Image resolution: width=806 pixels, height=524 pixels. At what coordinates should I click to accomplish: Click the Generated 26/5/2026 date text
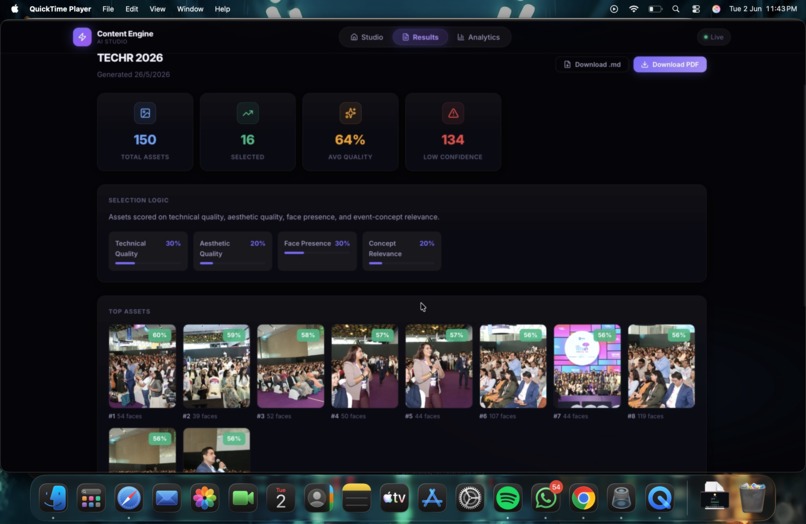[133, 75]
